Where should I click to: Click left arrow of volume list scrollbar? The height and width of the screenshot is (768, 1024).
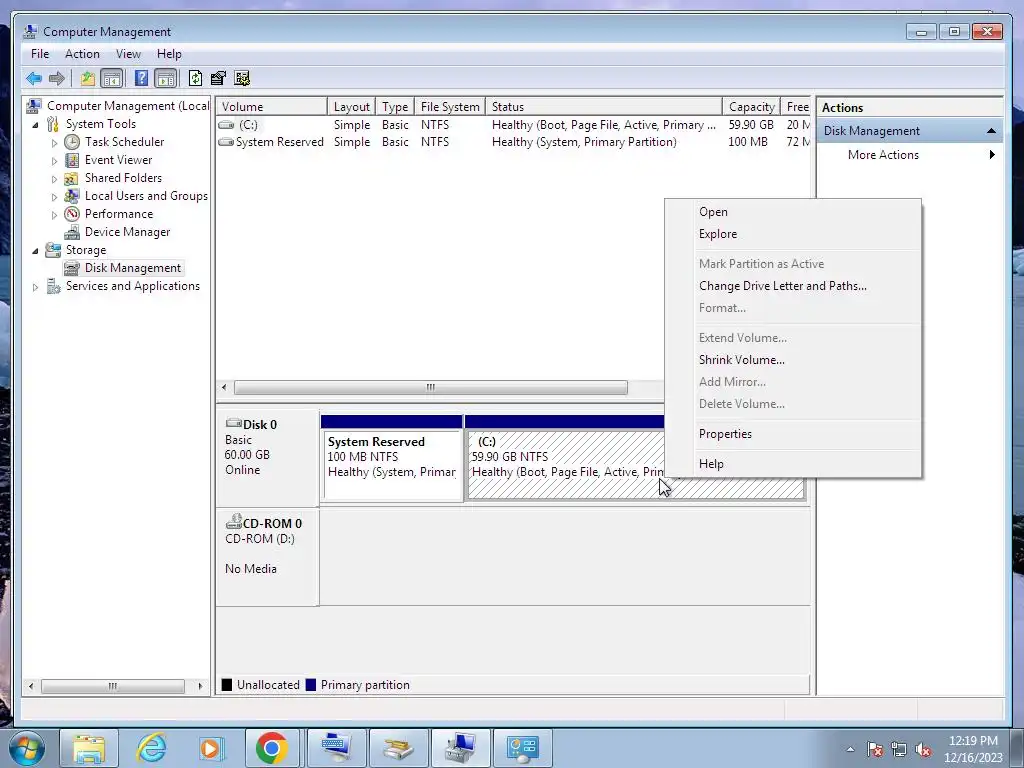[224, 387]
